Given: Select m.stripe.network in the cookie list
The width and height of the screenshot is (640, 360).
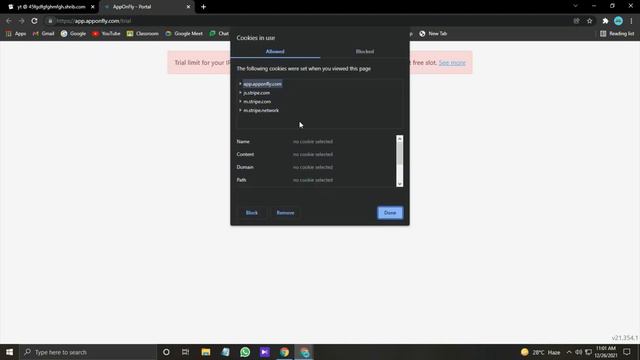Looking at the screenshot, I should (261, 110).
